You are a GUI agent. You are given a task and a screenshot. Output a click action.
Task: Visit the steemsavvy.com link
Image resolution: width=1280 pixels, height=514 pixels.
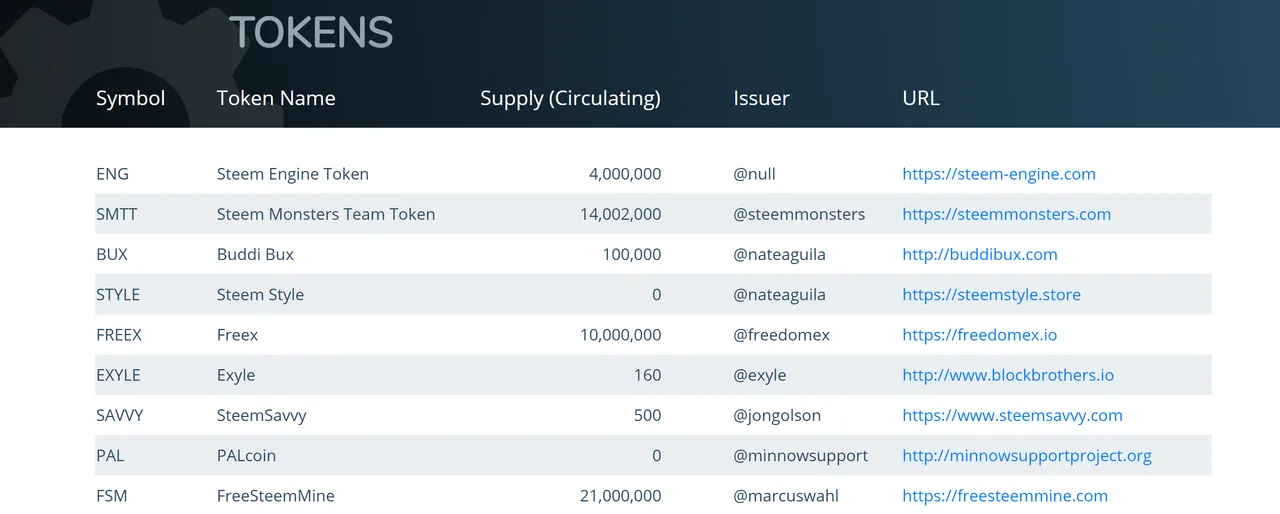pos(1012,415)
